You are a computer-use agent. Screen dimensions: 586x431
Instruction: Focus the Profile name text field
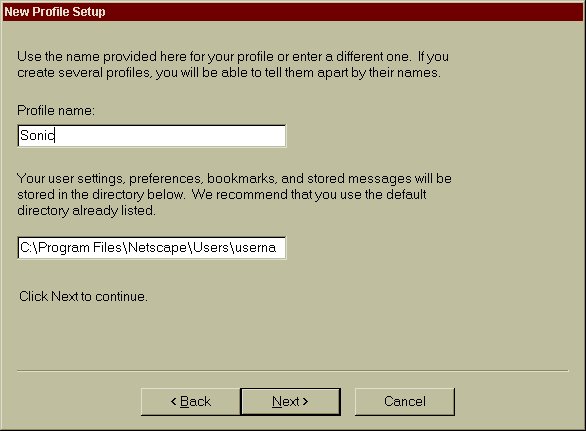(152, 136)
